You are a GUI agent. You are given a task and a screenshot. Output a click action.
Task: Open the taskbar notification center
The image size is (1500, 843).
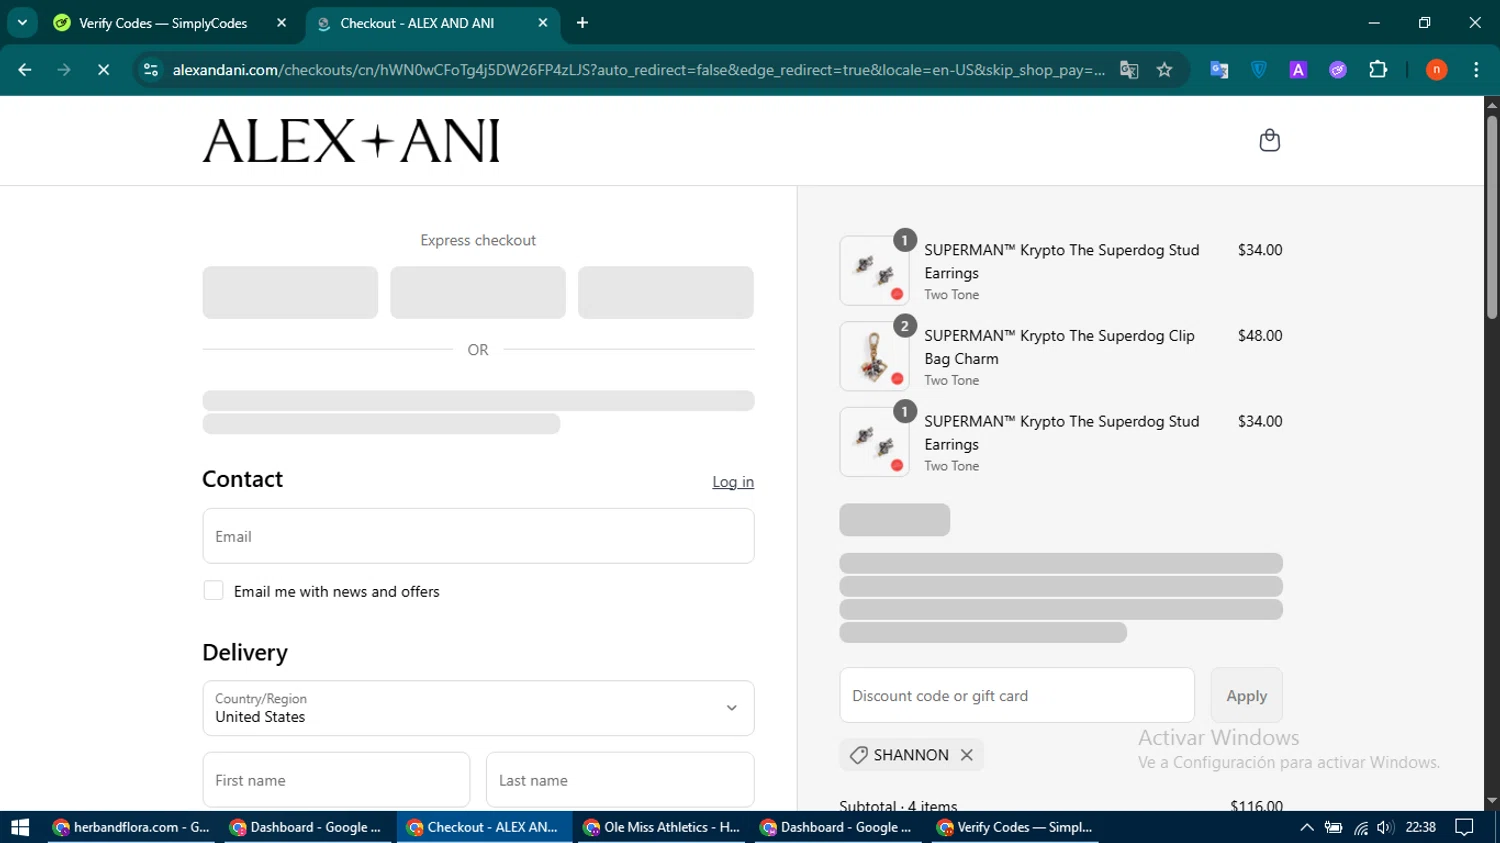1464,827
